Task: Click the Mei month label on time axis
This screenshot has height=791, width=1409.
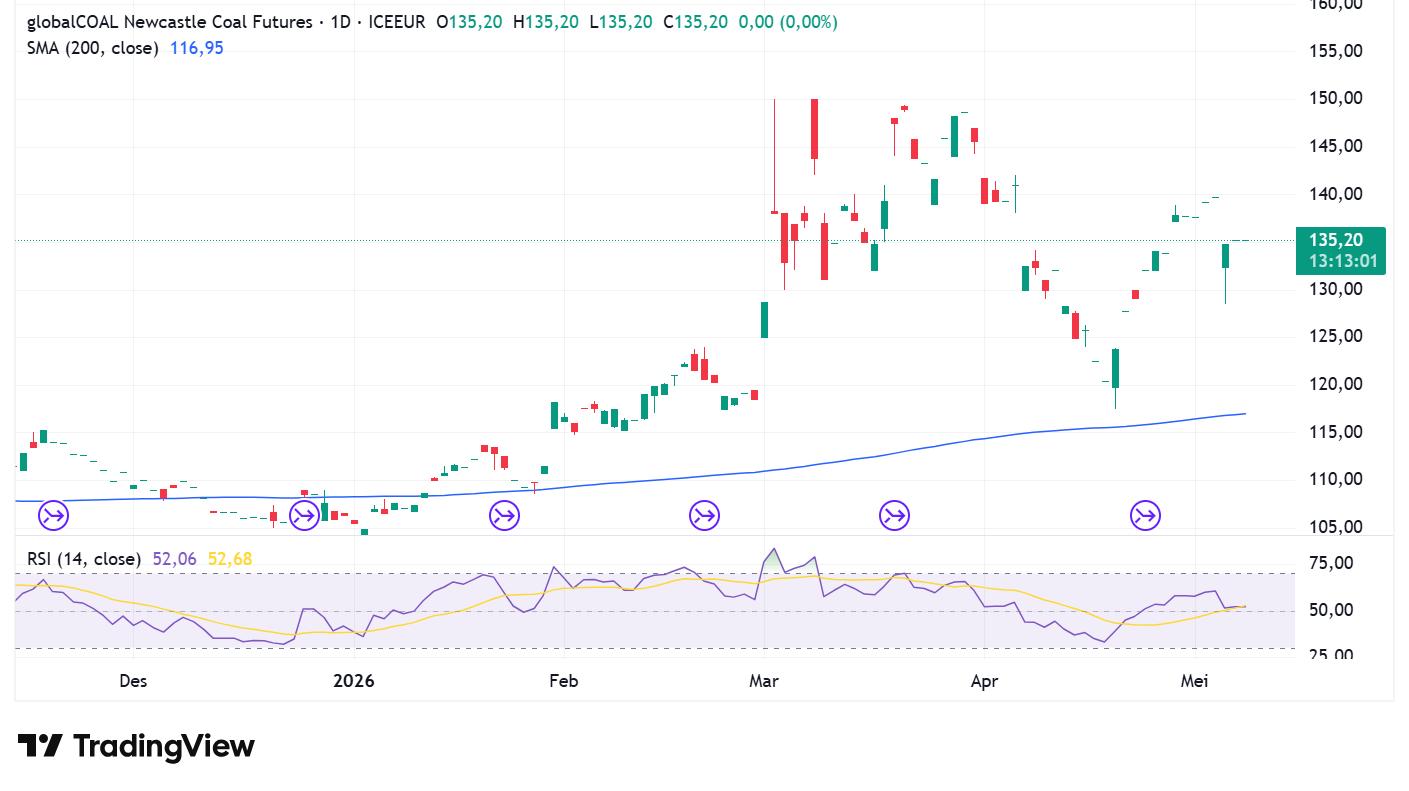Action: (x=1195, y=681)
